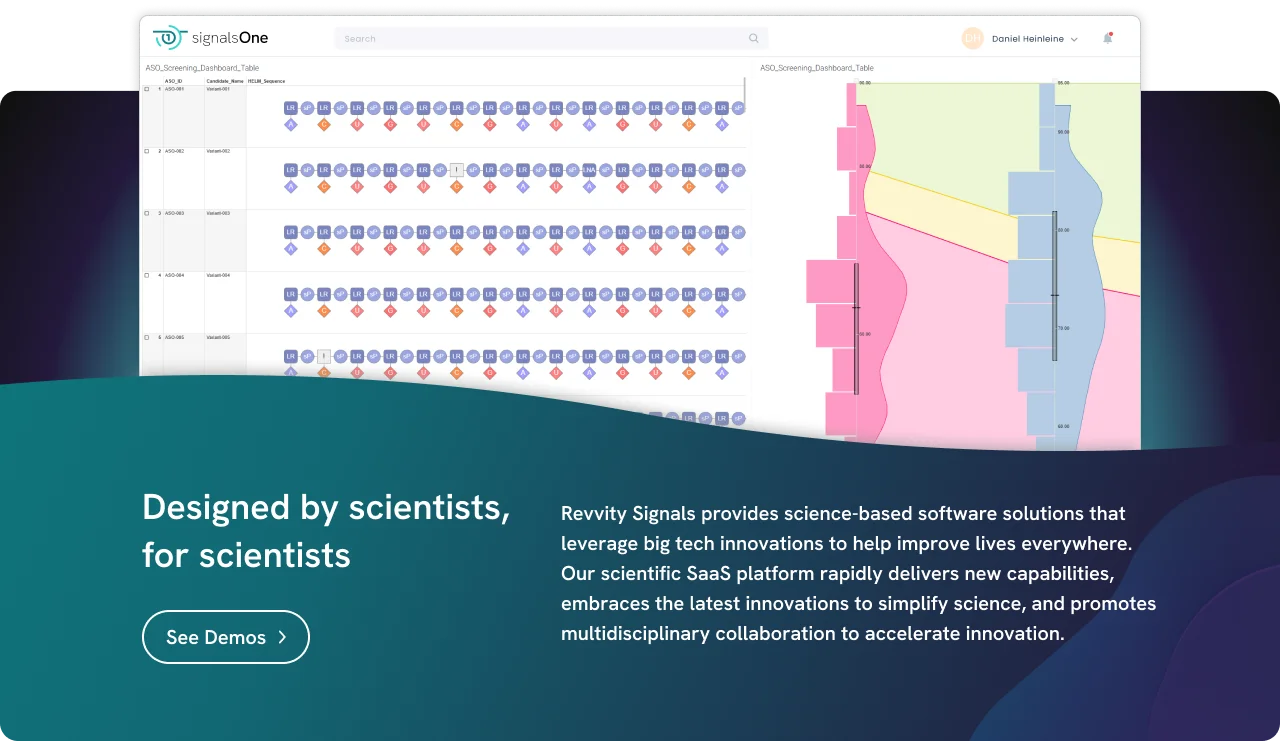Select the Variant-001 cell

[x=218, y=89]
